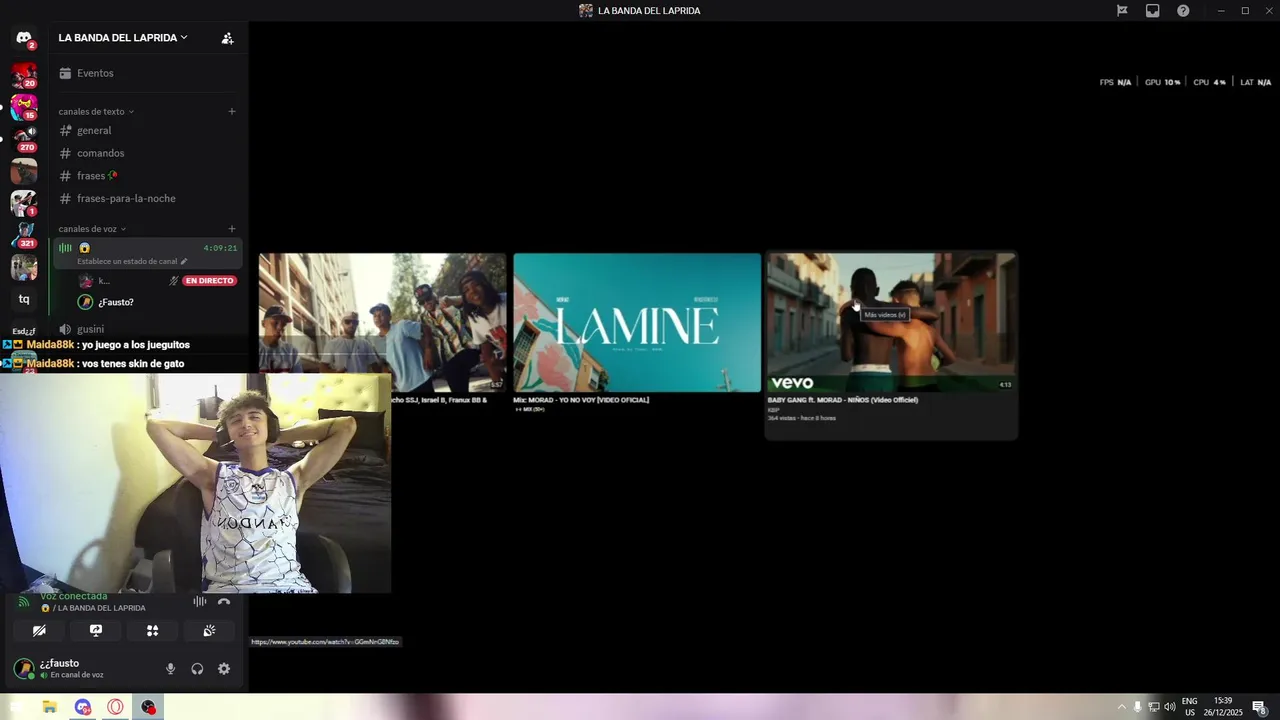Expand LA BANDA DEL LAPRIDA server menu
1280x720 pixels.
(x=123, y=38)
